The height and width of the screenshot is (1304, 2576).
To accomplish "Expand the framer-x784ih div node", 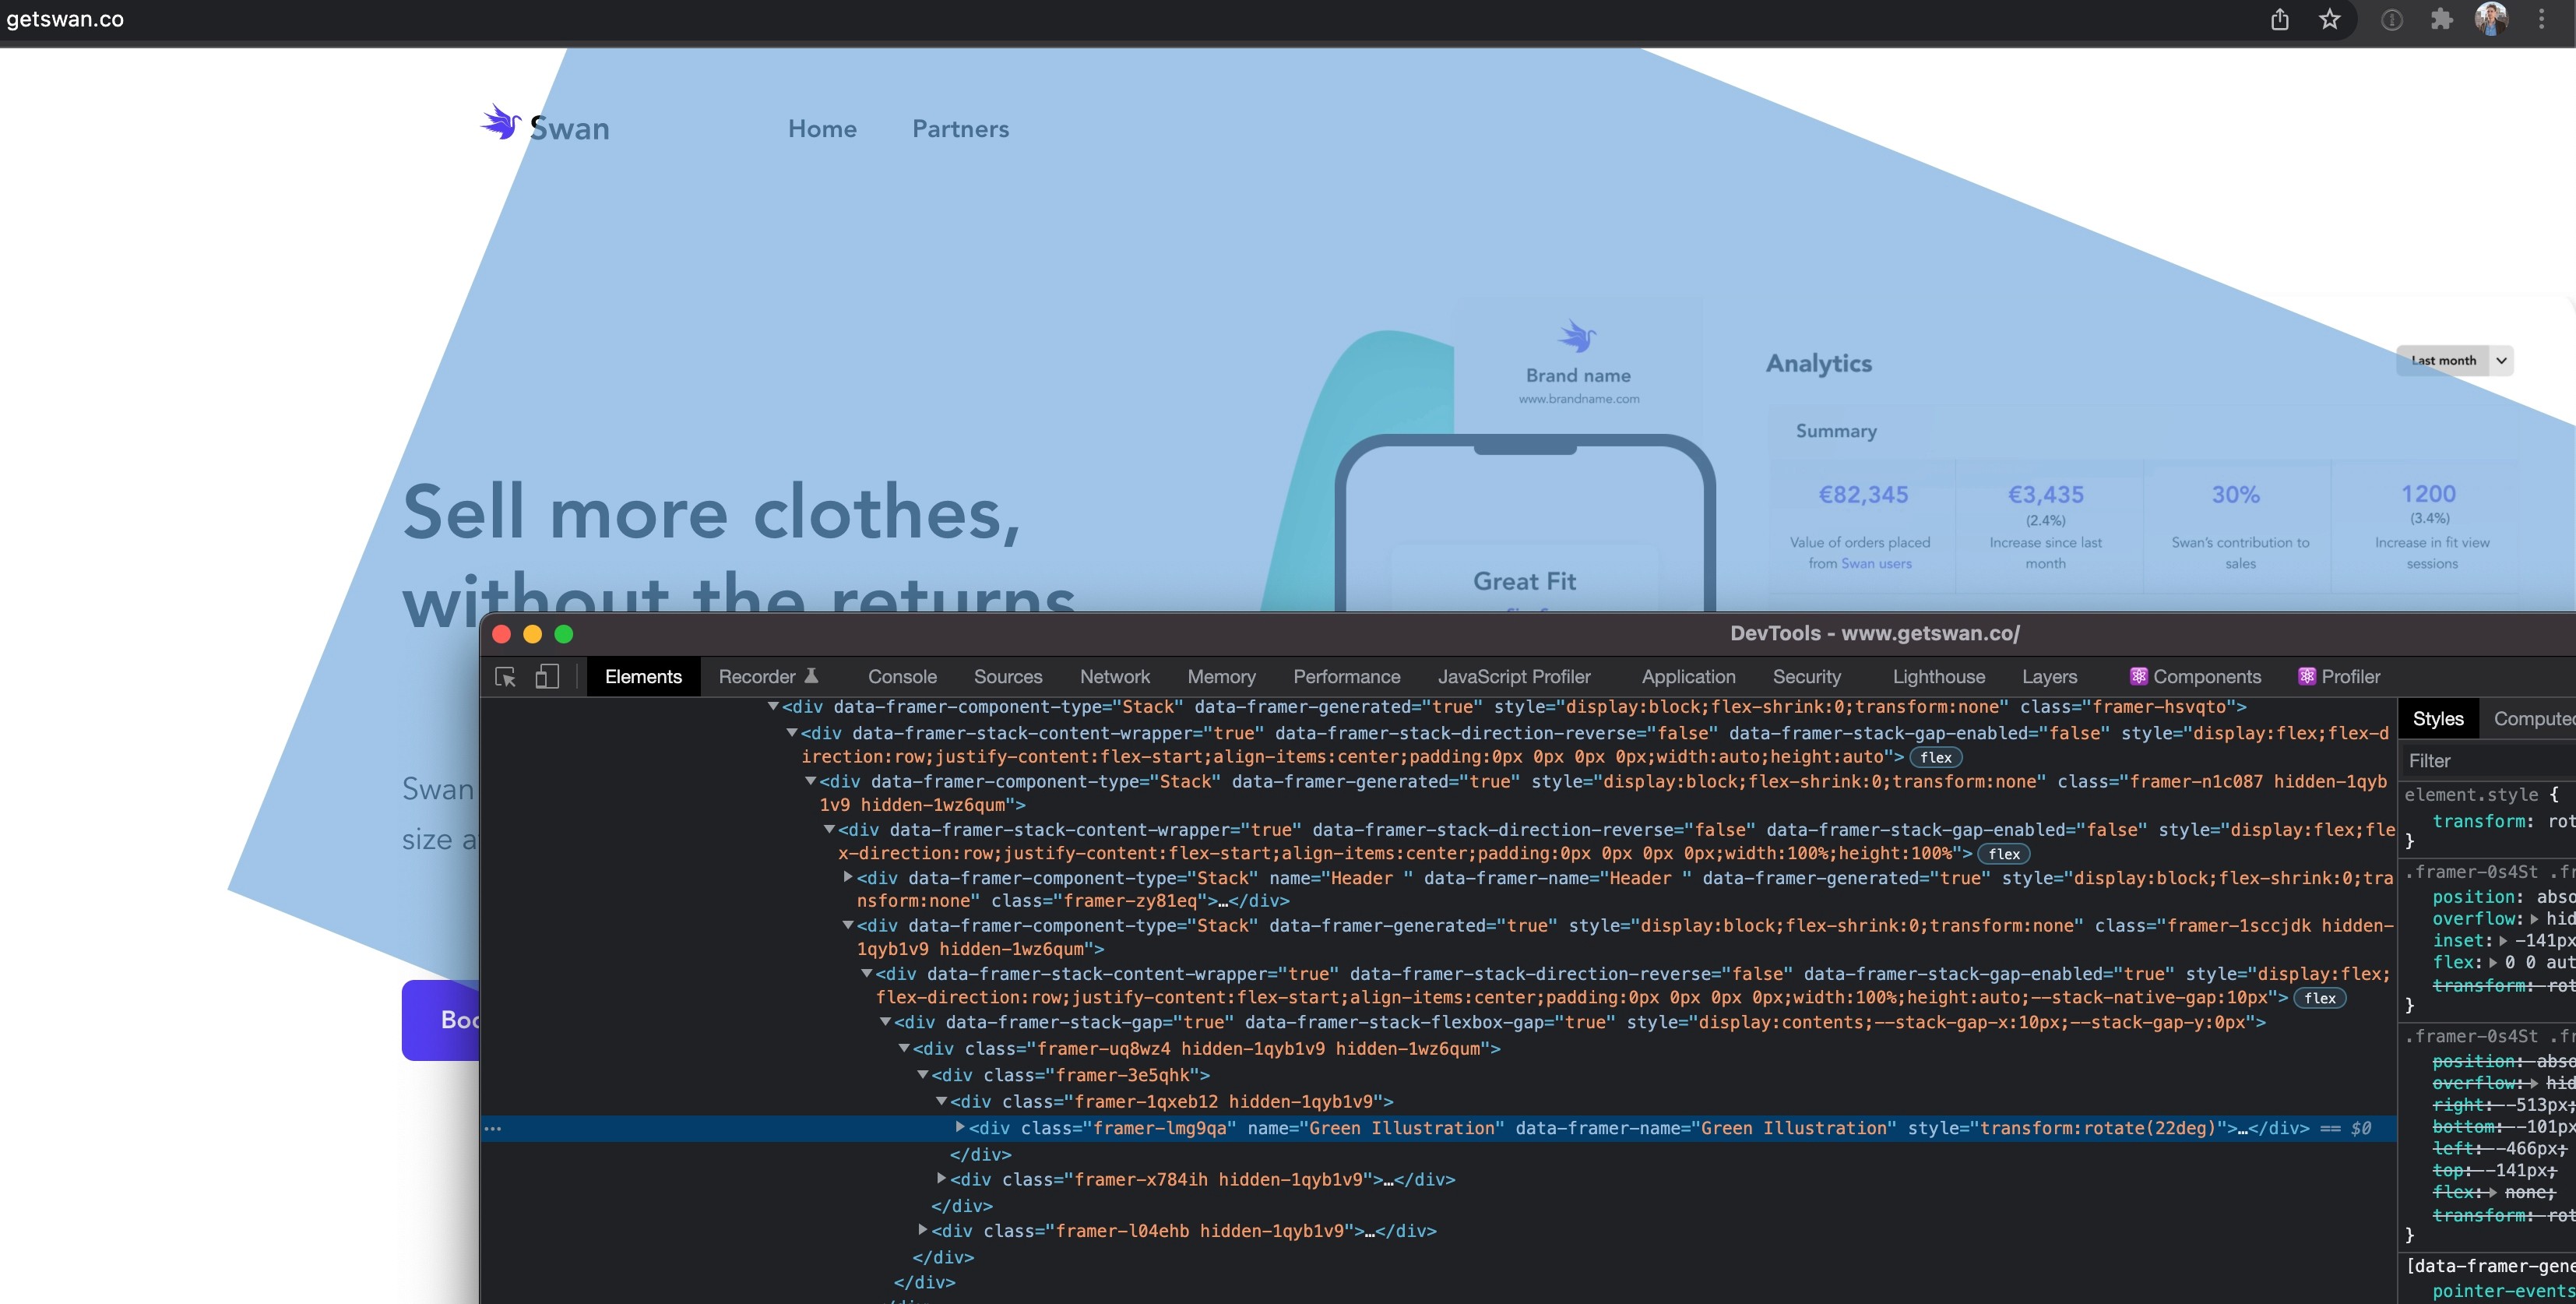I will (941, 1179).
